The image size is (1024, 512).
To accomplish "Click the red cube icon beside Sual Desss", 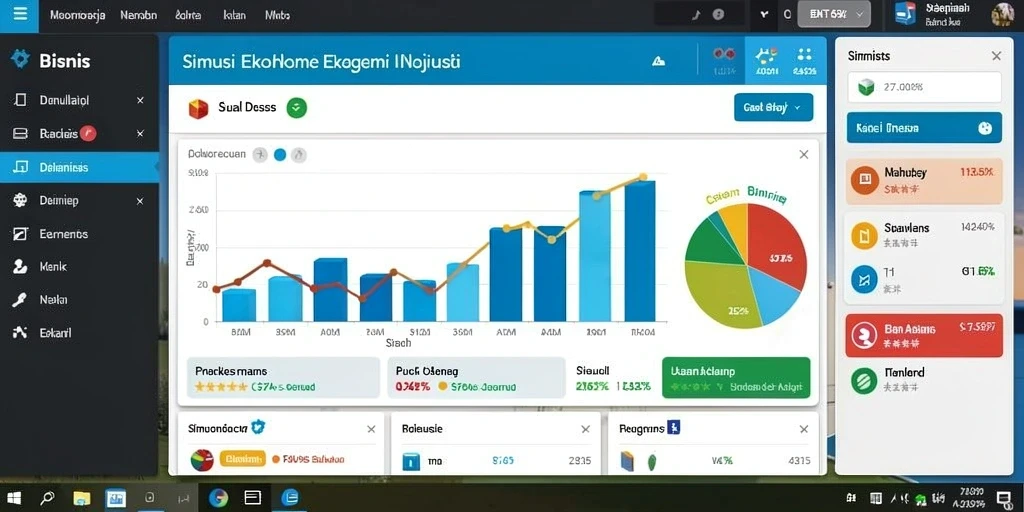I will [x=198, y=108].
